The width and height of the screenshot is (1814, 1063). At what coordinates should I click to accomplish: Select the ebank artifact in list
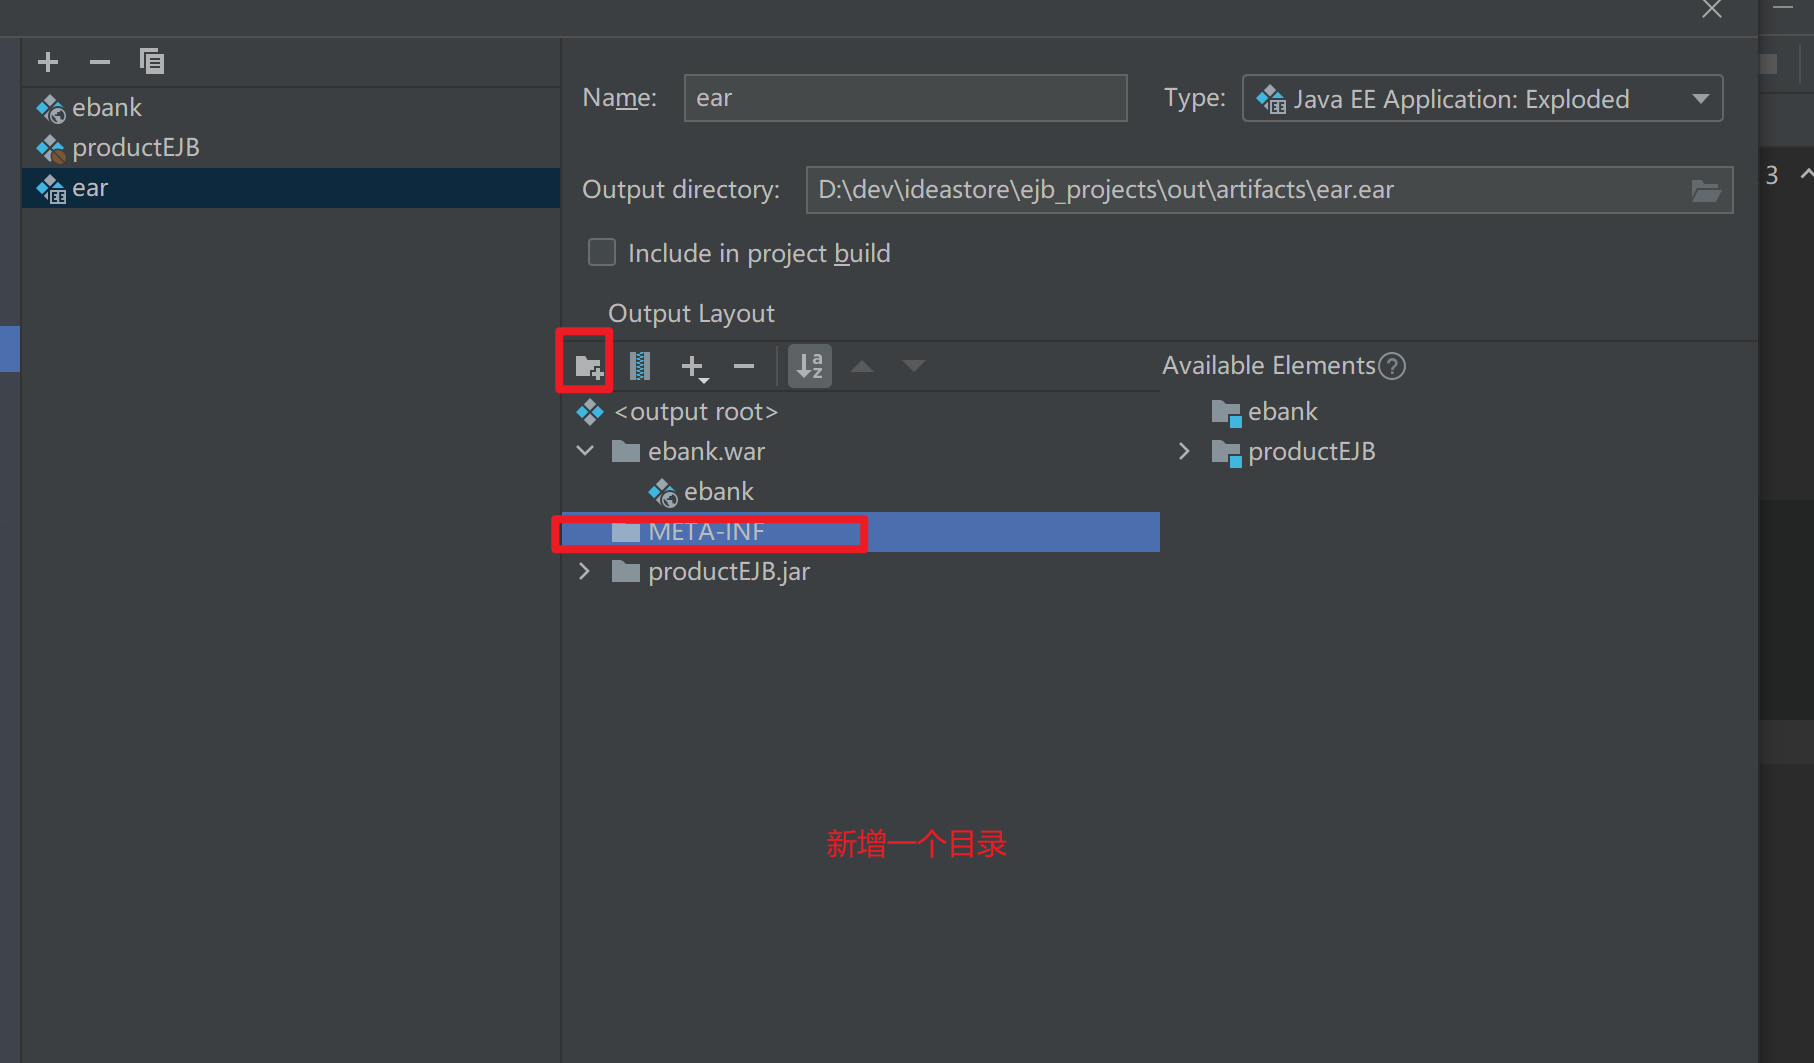tap(290, 108)
